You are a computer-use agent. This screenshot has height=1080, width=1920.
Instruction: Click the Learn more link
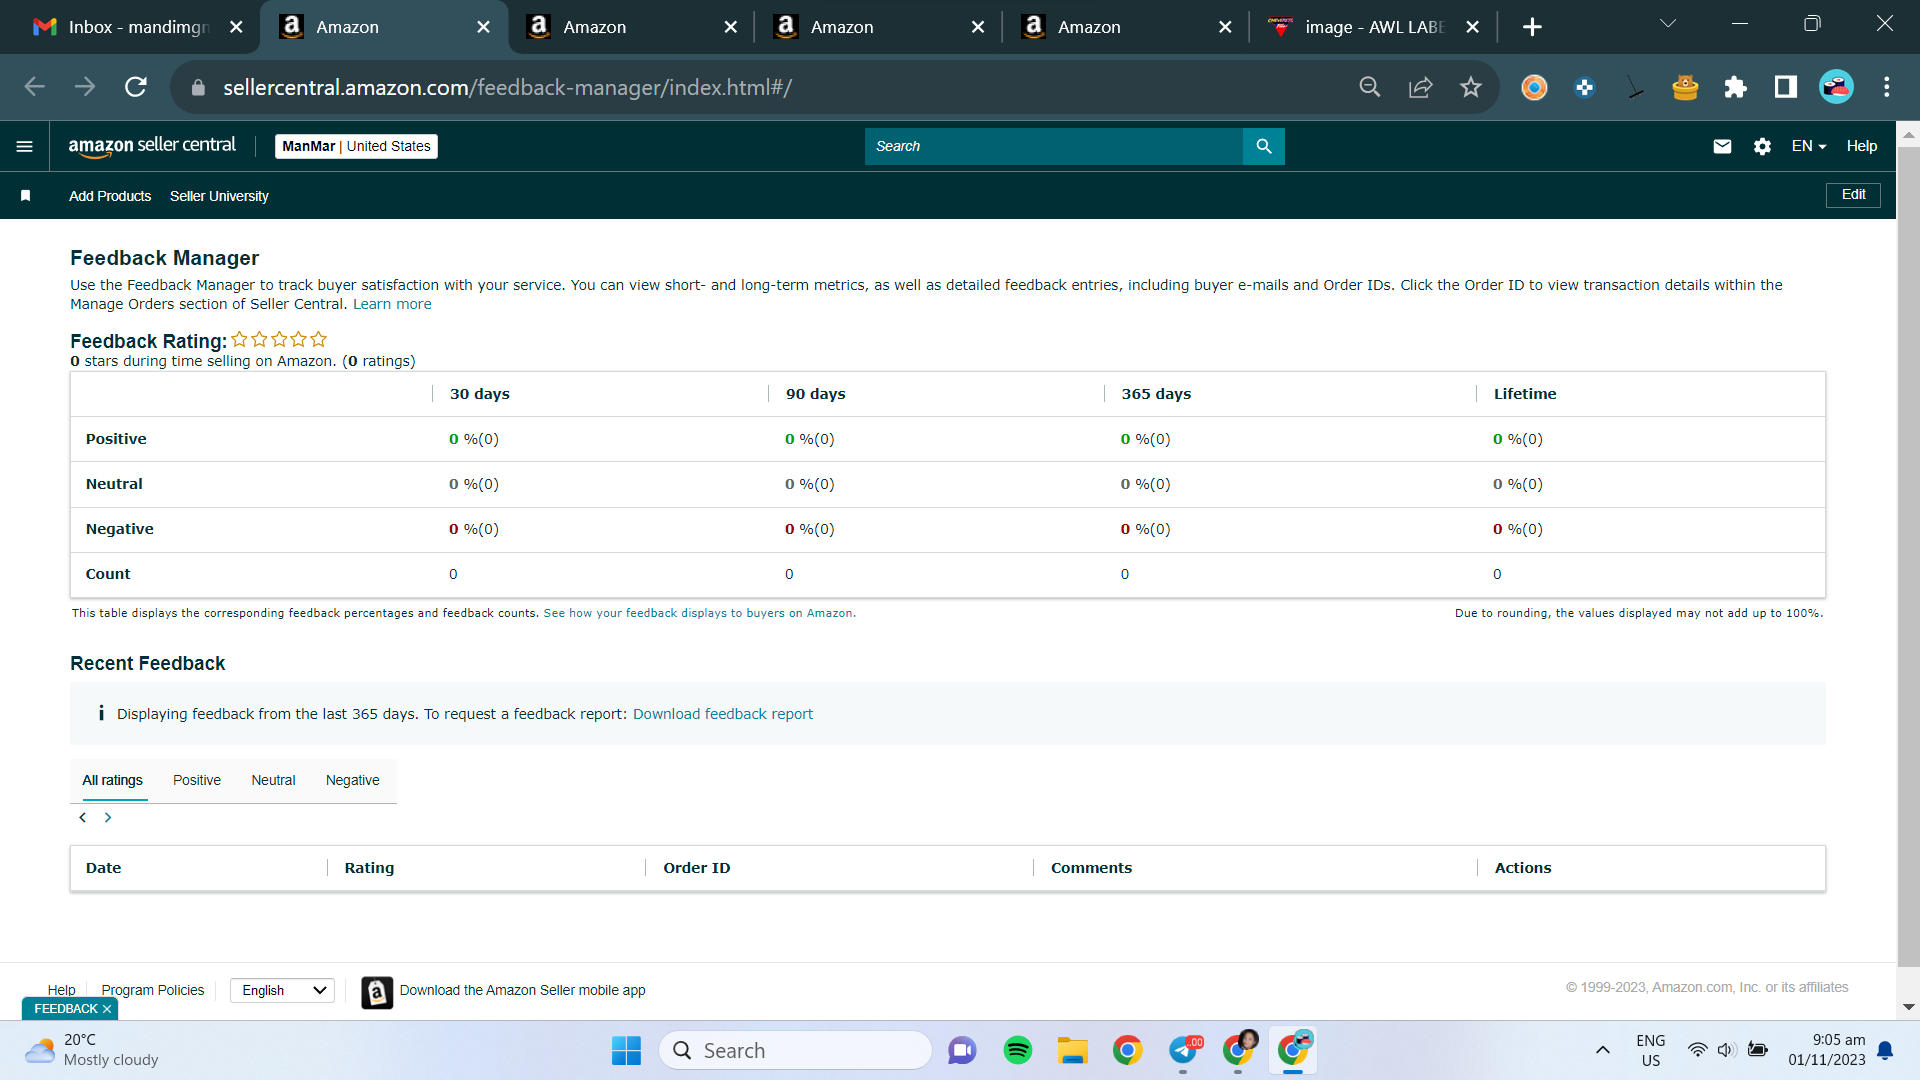(392, 304)
